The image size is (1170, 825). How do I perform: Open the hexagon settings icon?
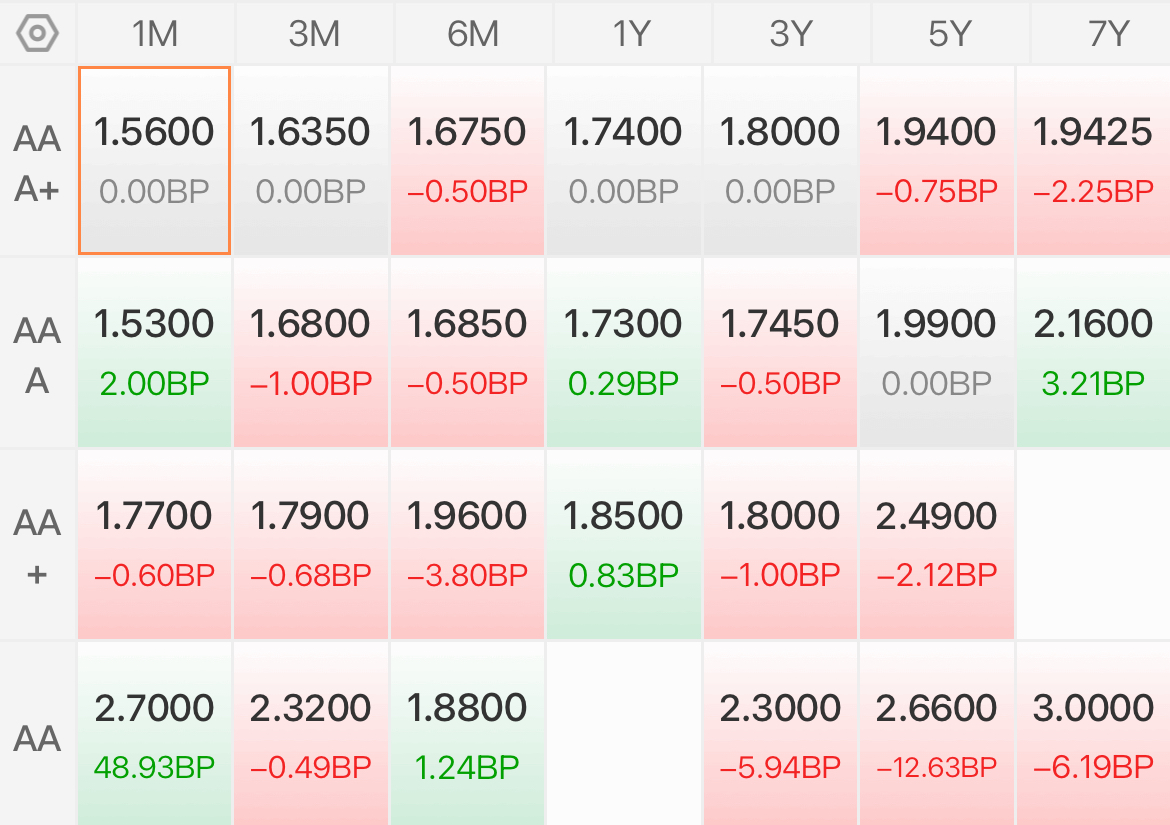pyautogui.click(x=37, y=34)
